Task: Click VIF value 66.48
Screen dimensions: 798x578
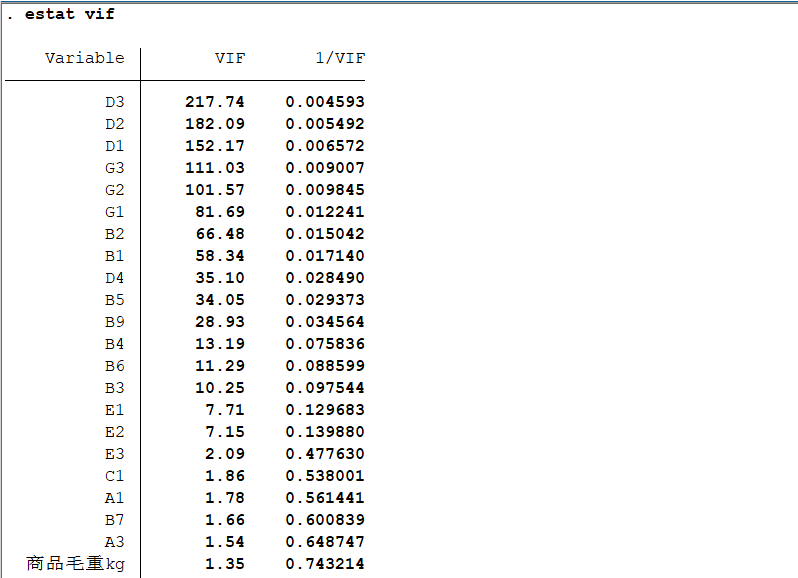Action: (x=220, y=234)
